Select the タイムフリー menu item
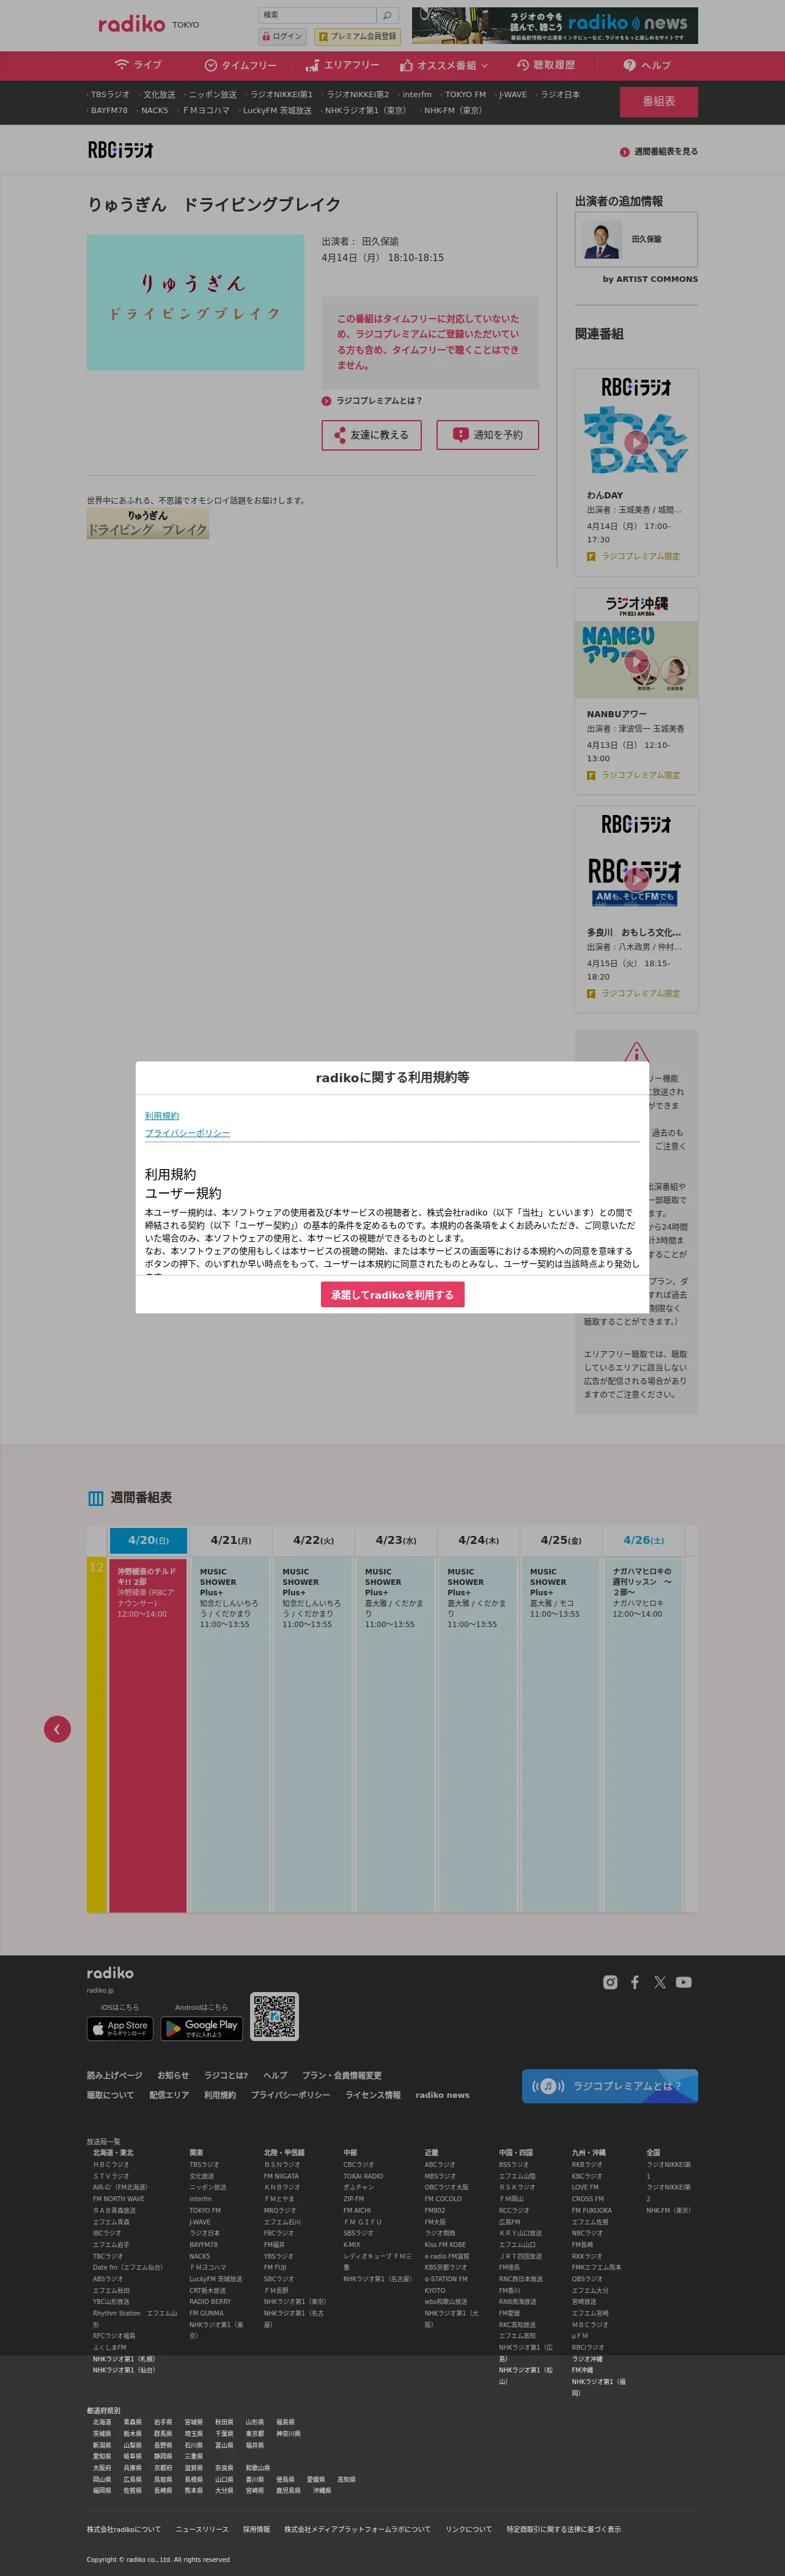This screenshot has height=2576, width=785. click(240, 65)
